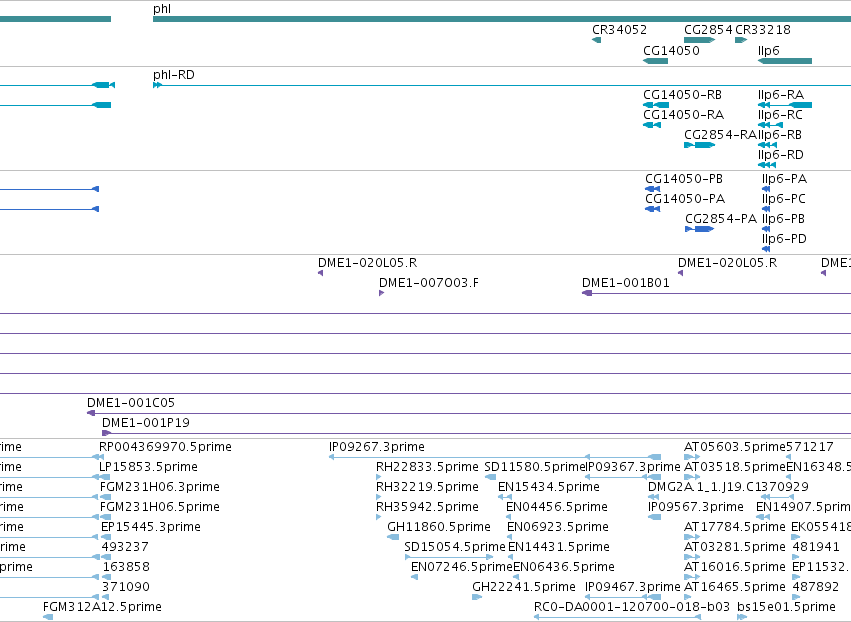Click the IP09567.3prime label
This screenshot has height=622, width=851.
(x=696, y=507)
